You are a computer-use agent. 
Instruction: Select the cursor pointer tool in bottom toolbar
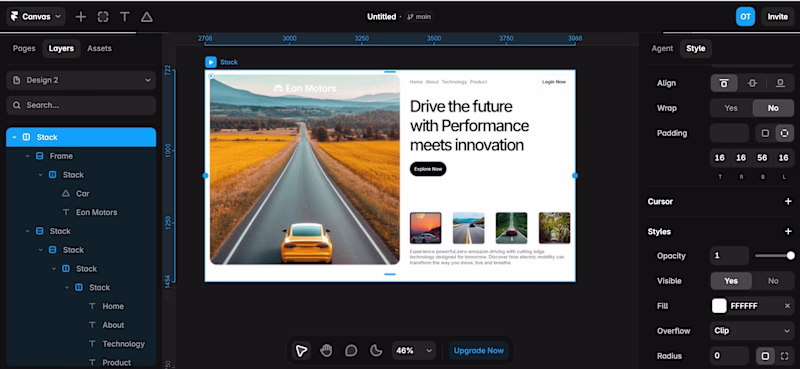coord(302,351)
